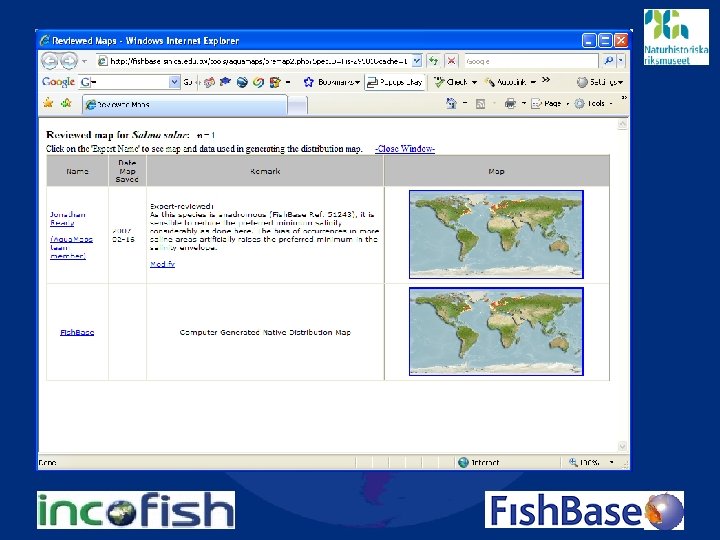Click the red Stop loading icon
The width and height of the screenshot is (720, 540).
[x=451, y=61]
